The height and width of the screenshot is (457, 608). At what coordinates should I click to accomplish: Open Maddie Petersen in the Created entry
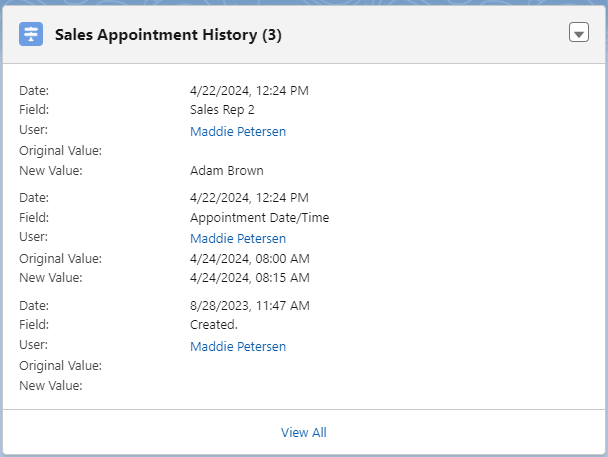(x=238, y=346)
